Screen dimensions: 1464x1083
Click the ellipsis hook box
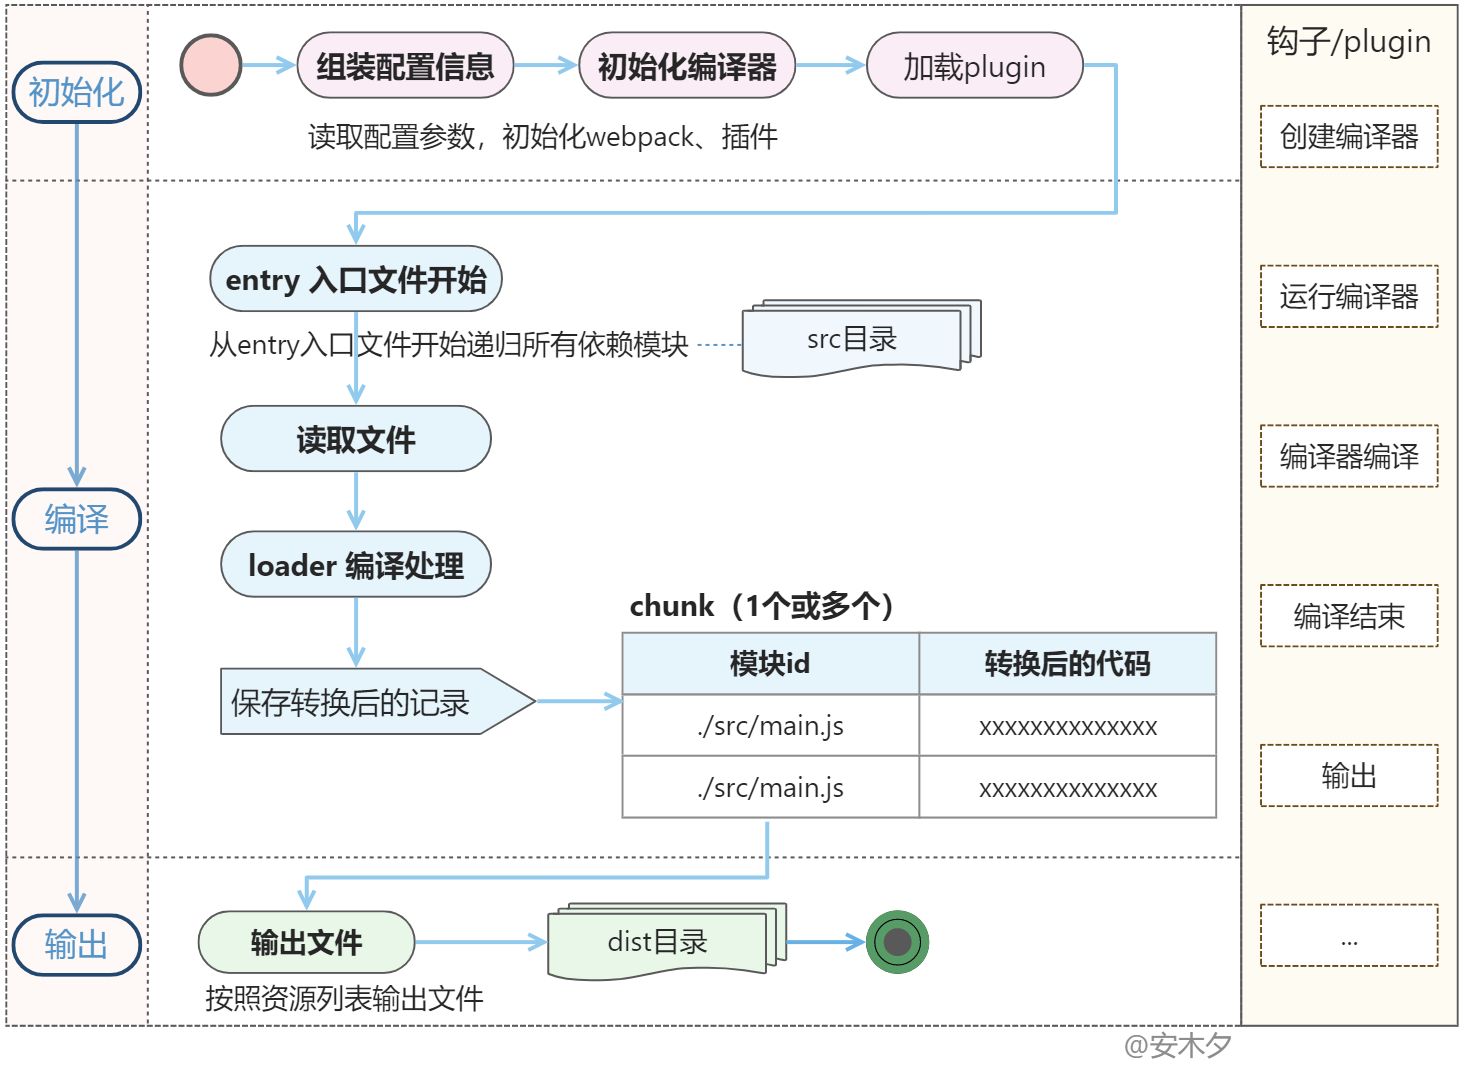pyautogui.click(x=1349, y=935)
